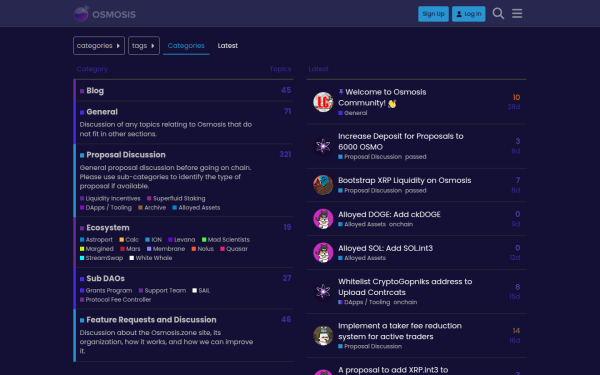This screenshot has width=600, height=375.
Task: Click reply count 14 on taker fee topic
Action: [516, 331]
